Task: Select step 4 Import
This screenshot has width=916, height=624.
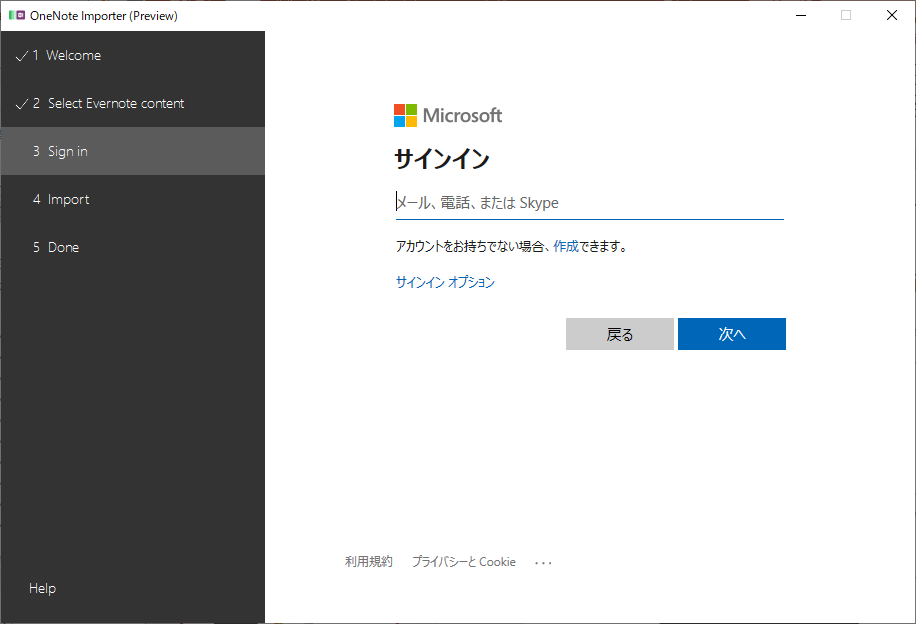Action: pyautogui.click(x=133, y=199)
